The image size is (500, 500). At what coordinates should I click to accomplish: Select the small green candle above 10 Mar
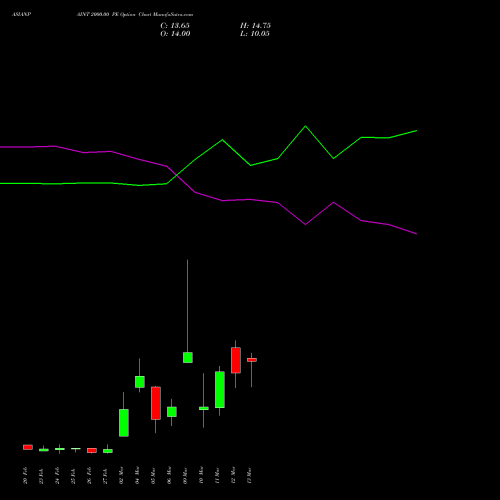click(204, 408)
